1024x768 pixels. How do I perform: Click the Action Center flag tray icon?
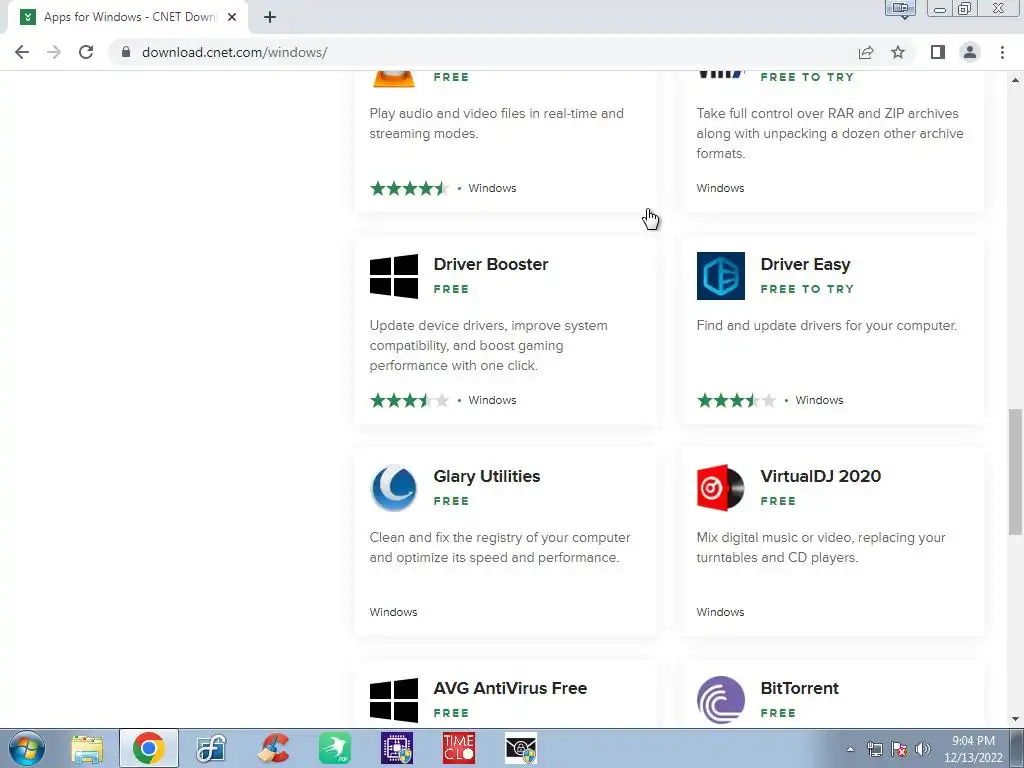[899, 749]
